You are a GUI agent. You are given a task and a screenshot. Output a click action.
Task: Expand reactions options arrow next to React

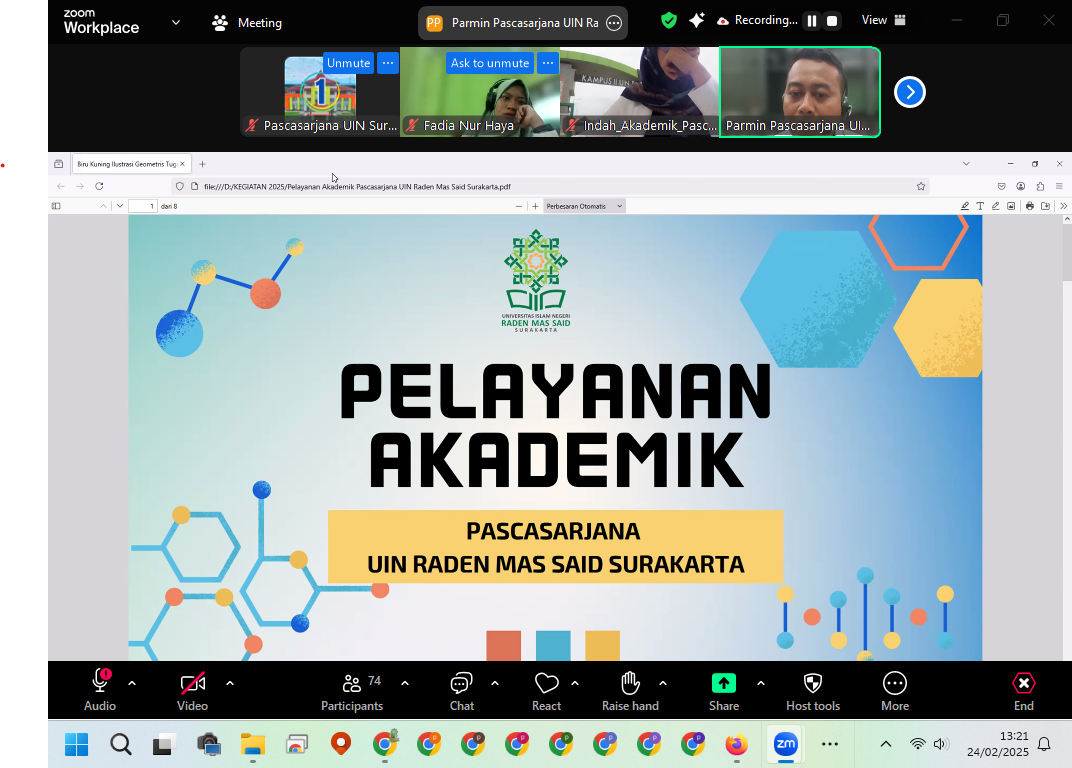(575, 683)
